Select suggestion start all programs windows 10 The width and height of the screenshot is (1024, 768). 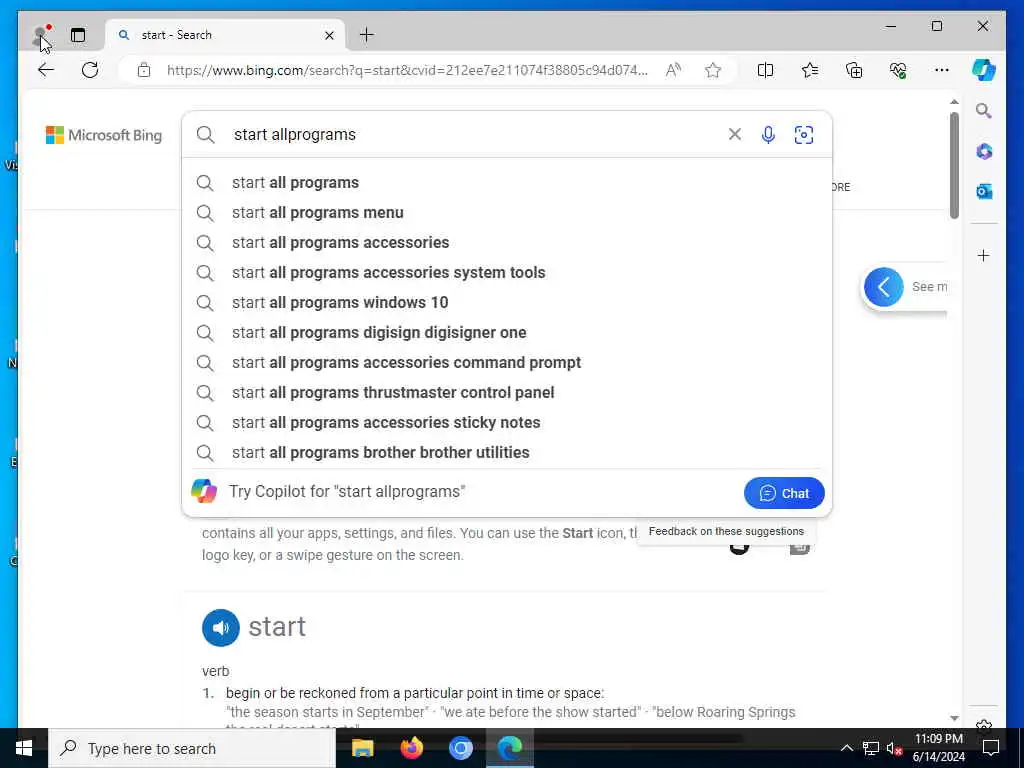(340, 303)
